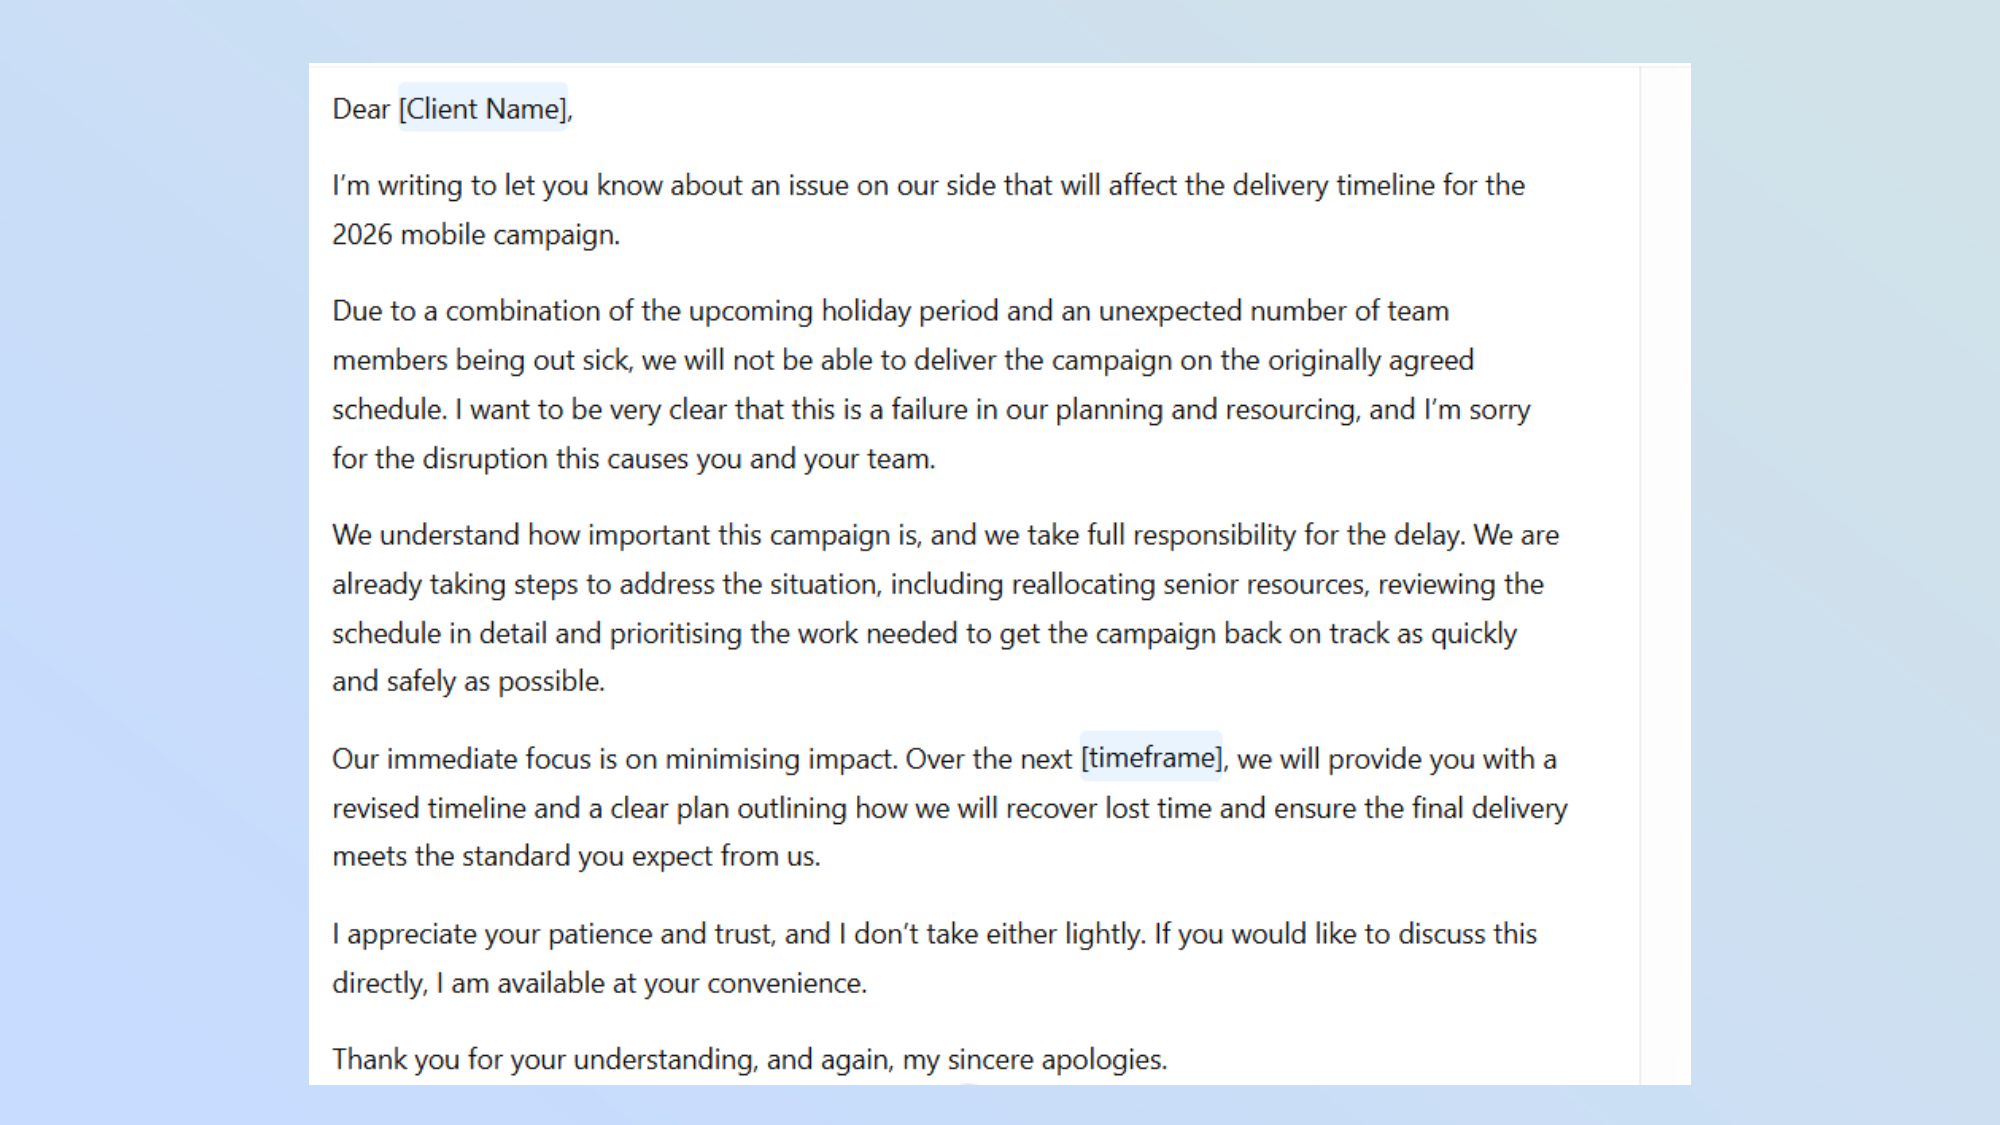
Task: Place cursor on the word "Dear"
Action: [x=360, y=108]
